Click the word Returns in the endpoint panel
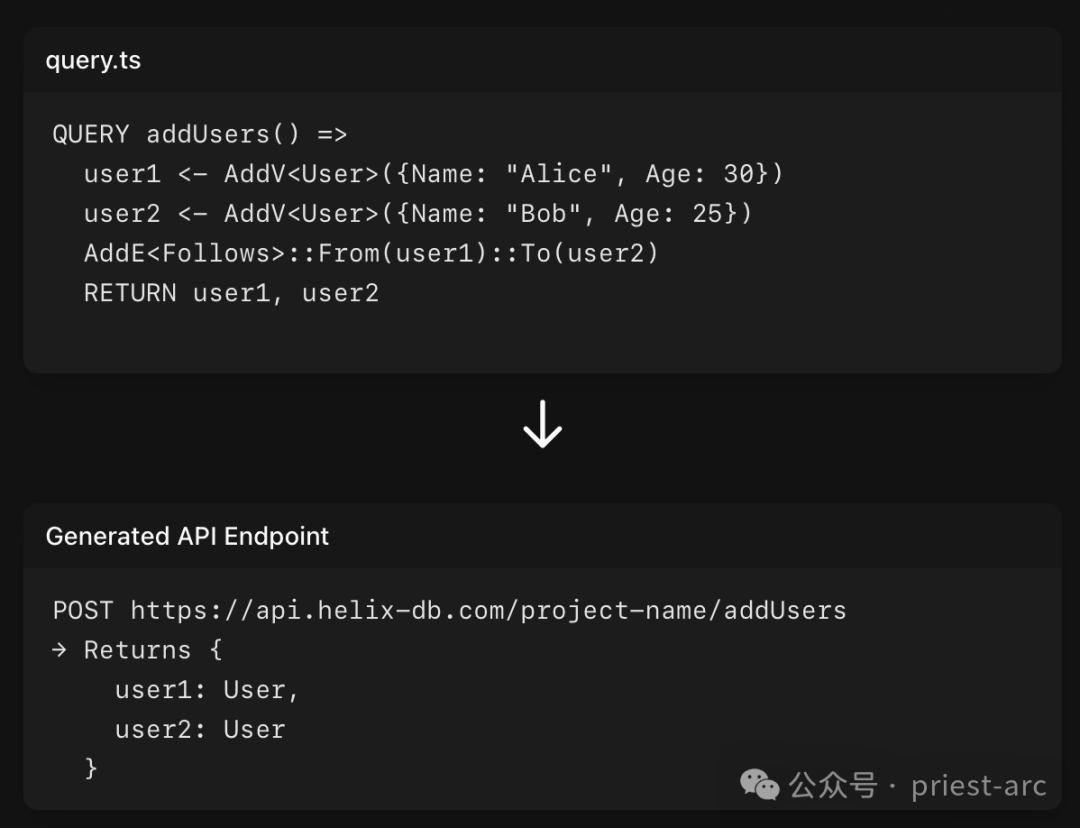This screenshot has width=1080, height=828. click(x=137, y=650)
